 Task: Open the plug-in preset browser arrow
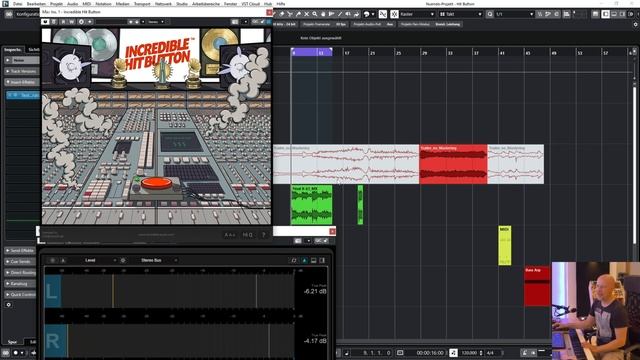(143, 22)
